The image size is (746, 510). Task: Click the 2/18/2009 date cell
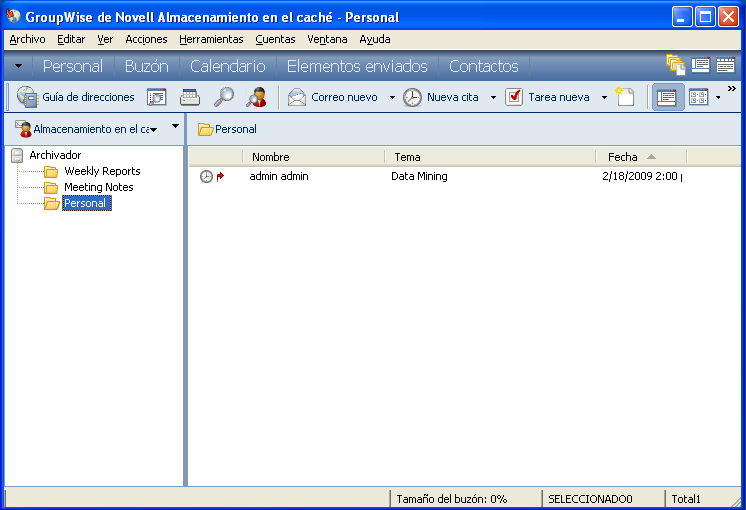[642, 176]
